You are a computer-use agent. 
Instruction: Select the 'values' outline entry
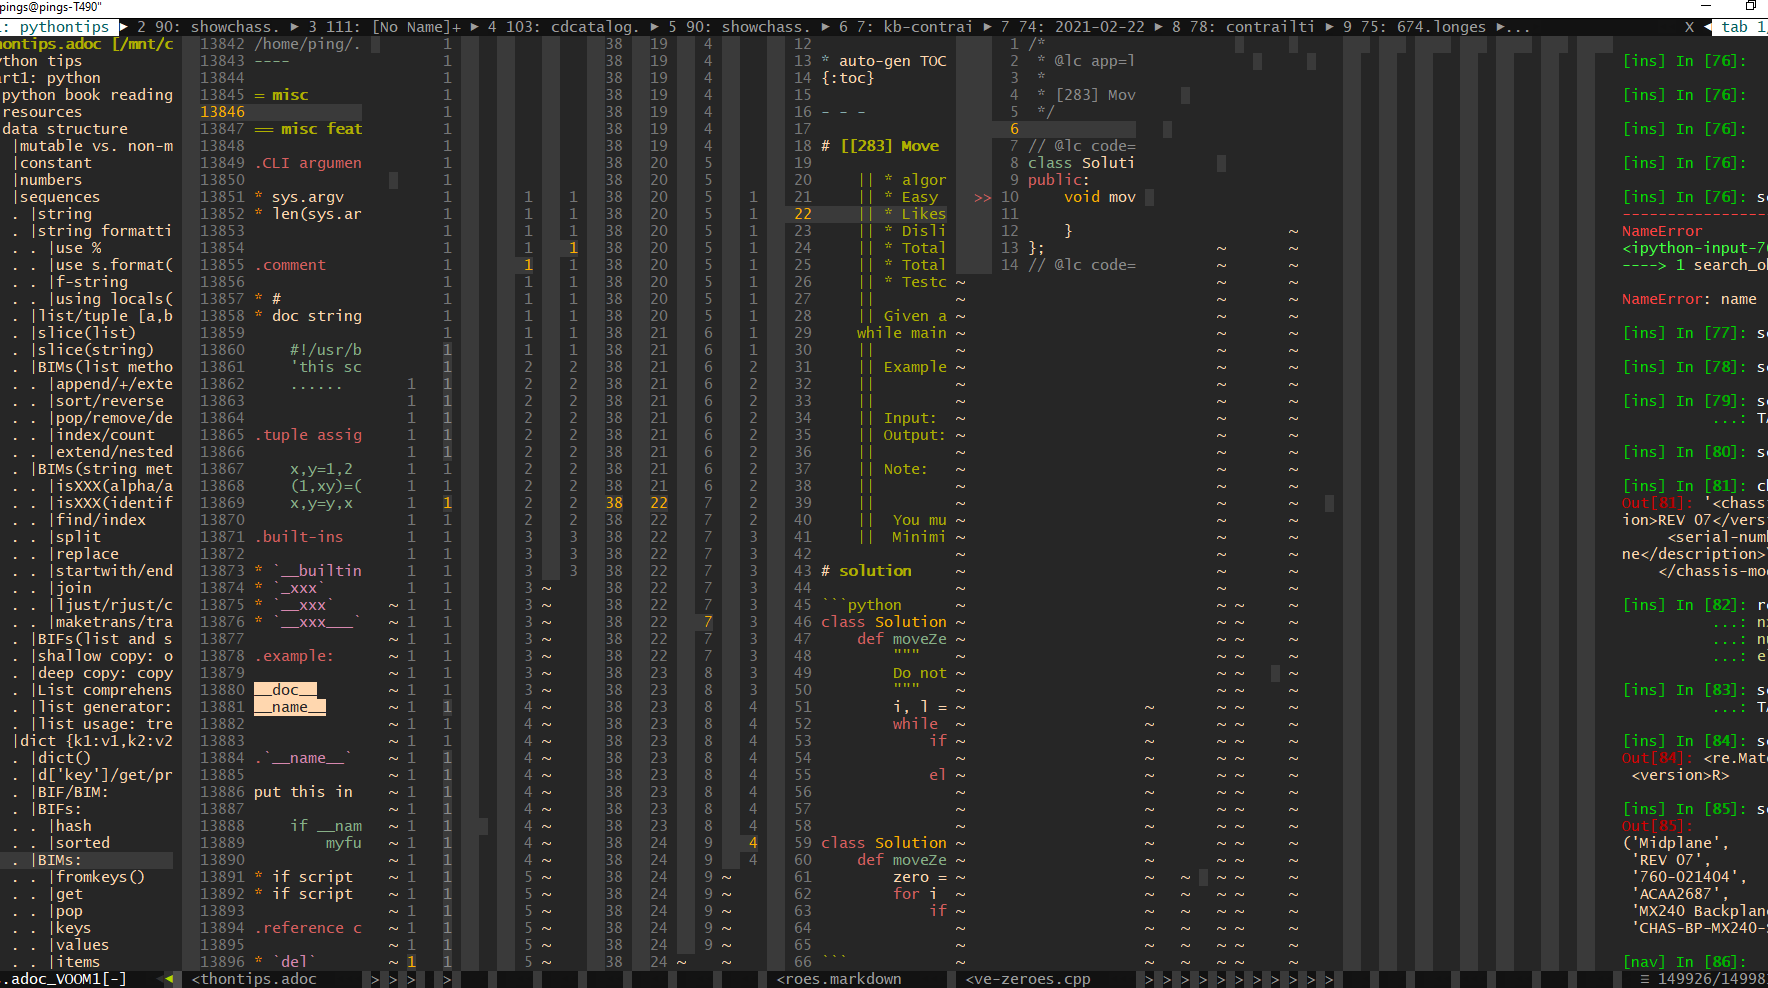[x=83, y=945]
